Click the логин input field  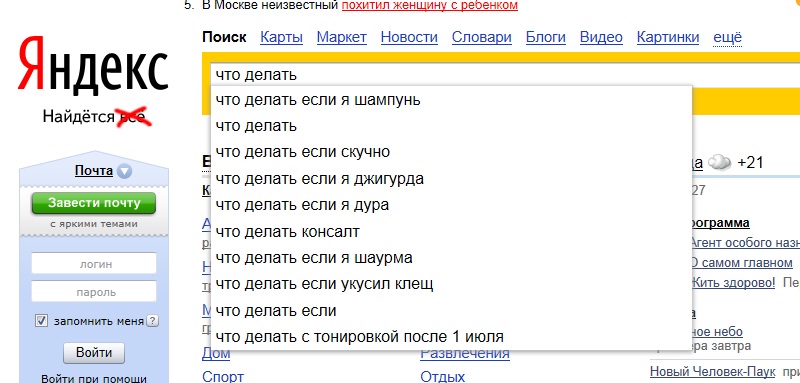(x=94, y=264)
